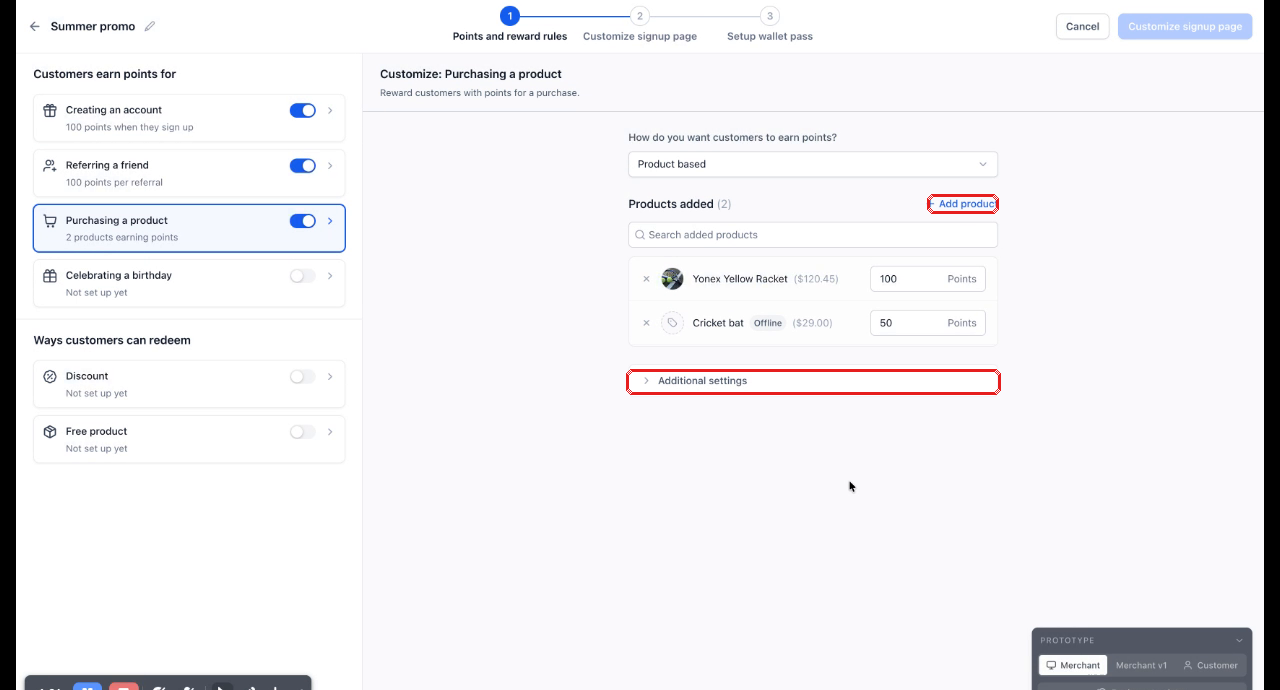Click the gift icon for Creating an account

(50, 111)
